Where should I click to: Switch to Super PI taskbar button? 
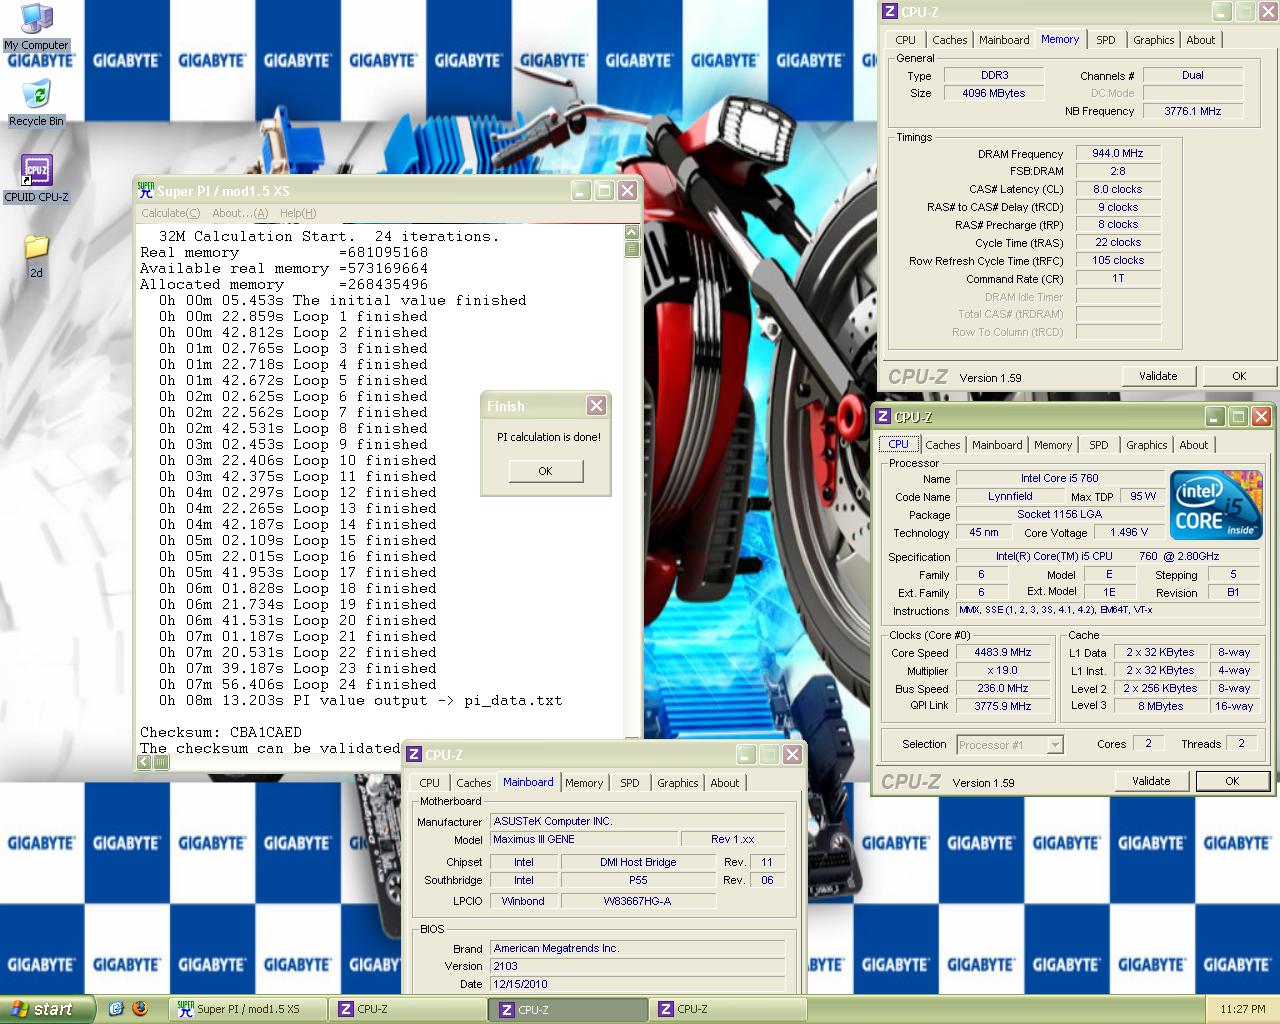pyautogui.click(x=249, y=1010)
